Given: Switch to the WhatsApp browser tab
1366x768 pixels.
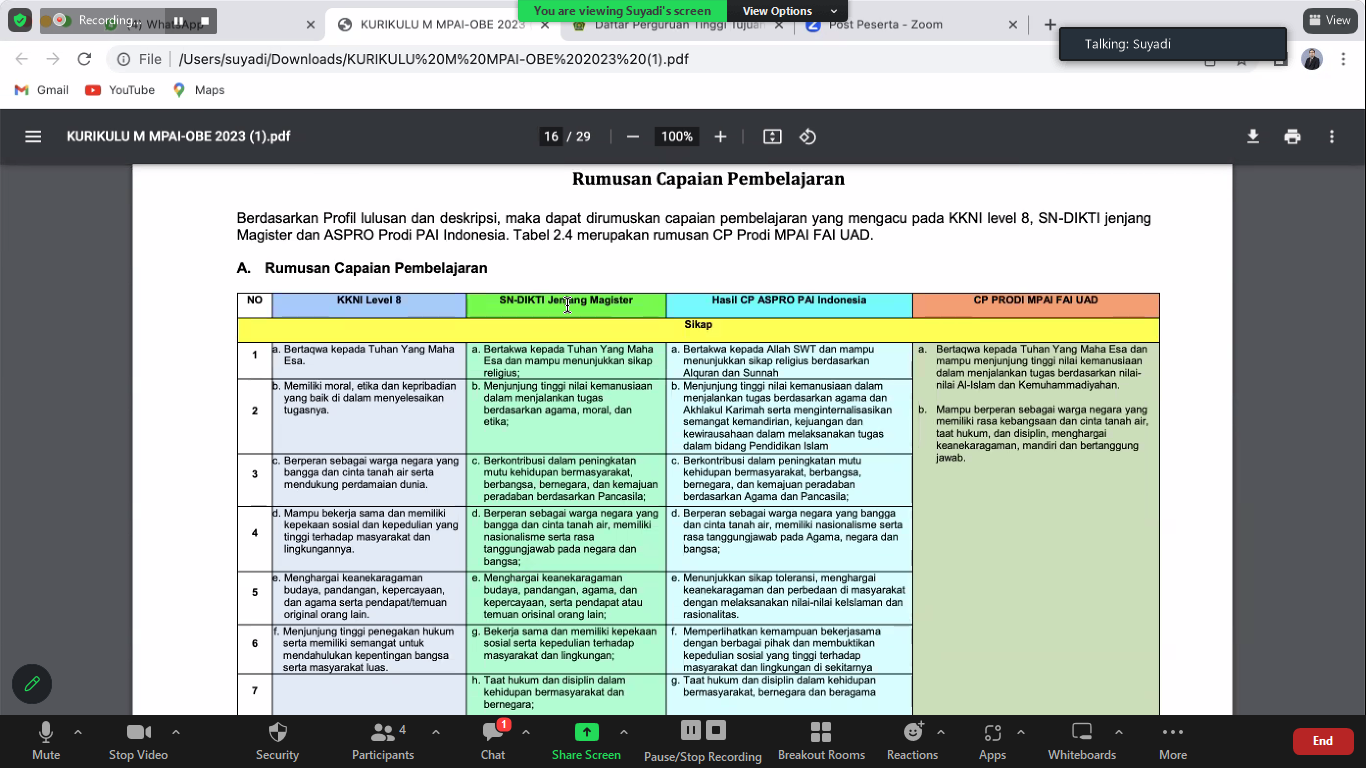Looking at the screenshot, I should (210, 25).
